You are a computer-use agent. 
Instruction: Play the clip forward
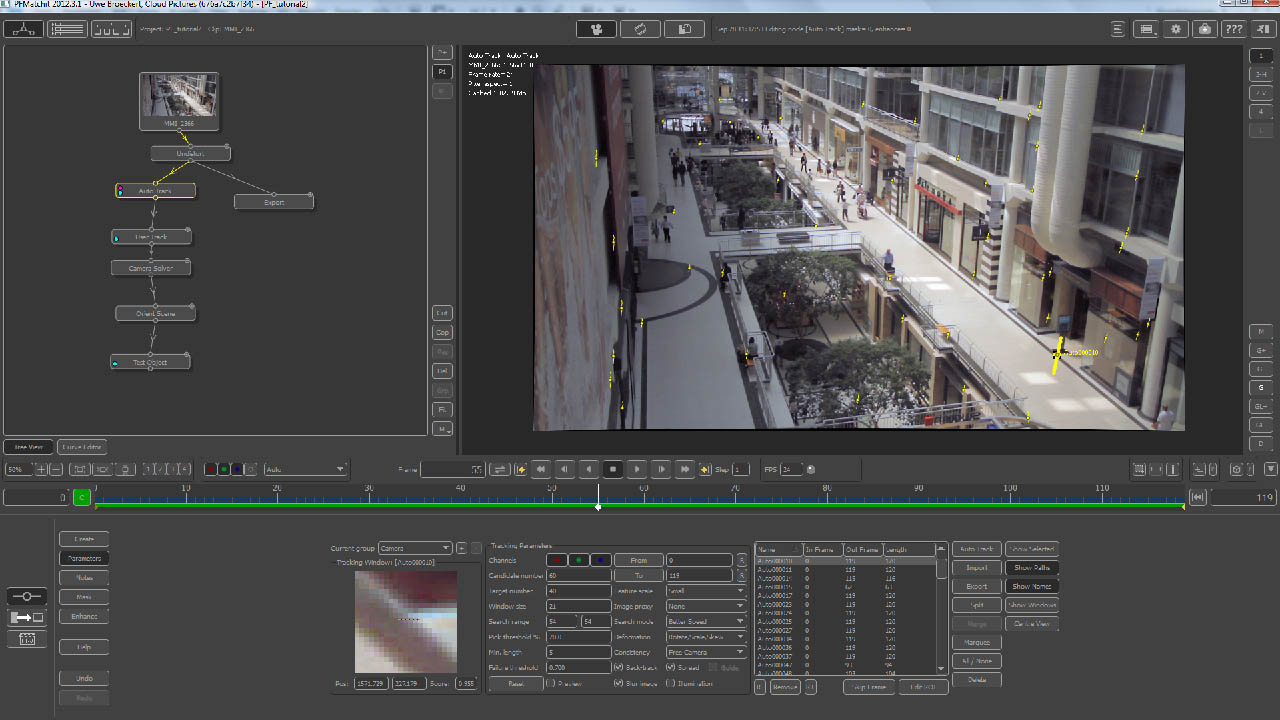(x=637, y=469)
